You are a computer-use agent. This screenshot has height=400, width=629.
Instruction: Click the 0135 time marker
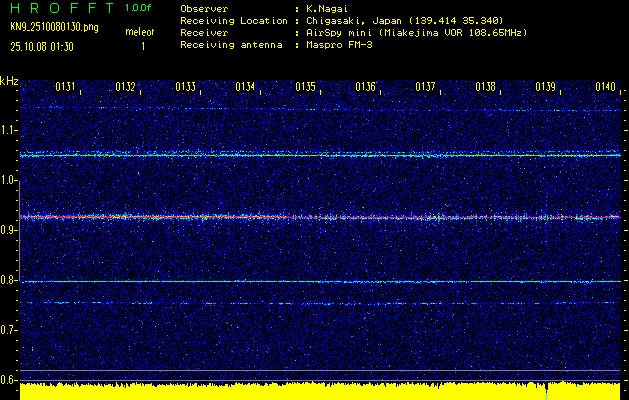click(x=306, y=88)
